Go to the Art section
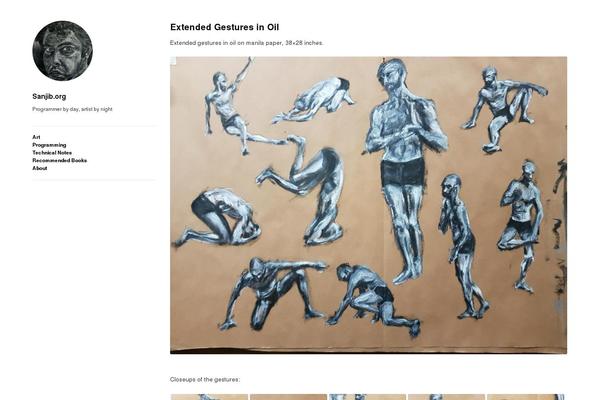Viewport: 600px width, 400px height. coord(36,137)
